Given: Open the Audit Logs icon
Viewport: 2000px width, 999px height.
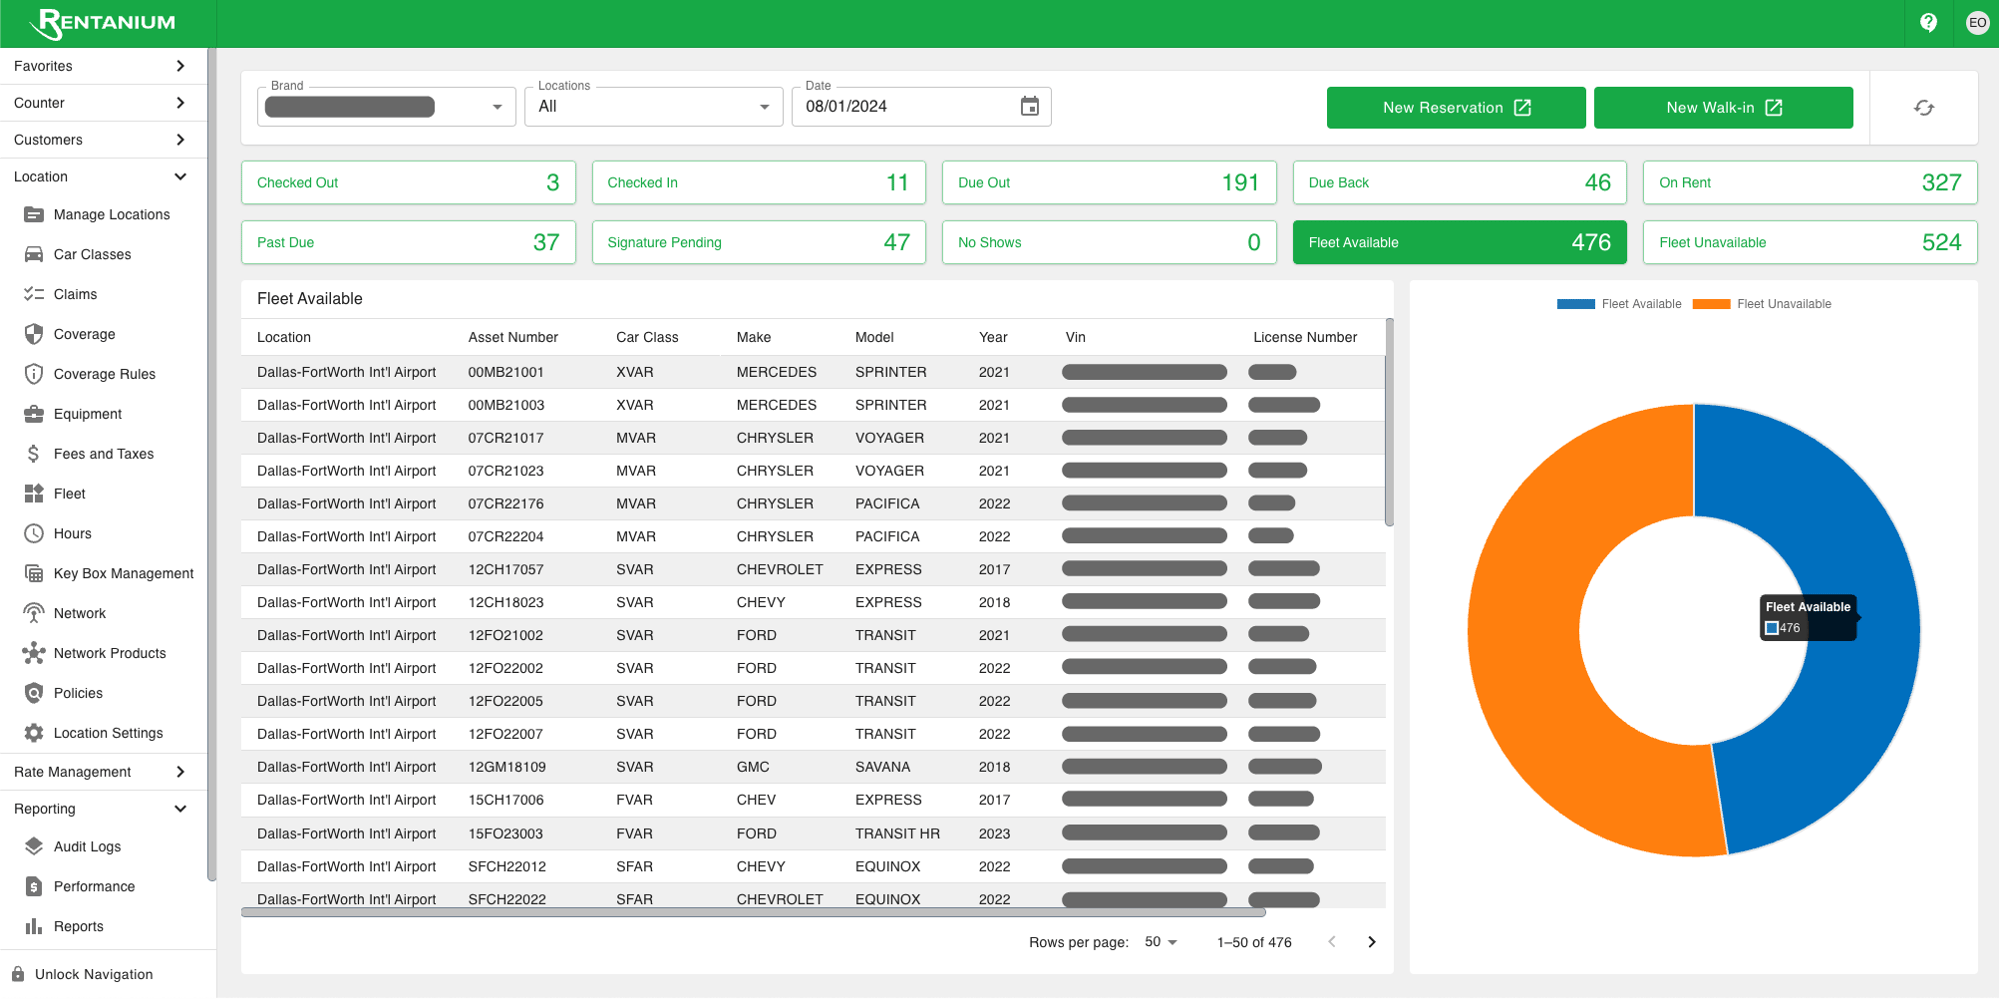Looking at the screenshot, I should pyautogui.click(x=34, y=846).
